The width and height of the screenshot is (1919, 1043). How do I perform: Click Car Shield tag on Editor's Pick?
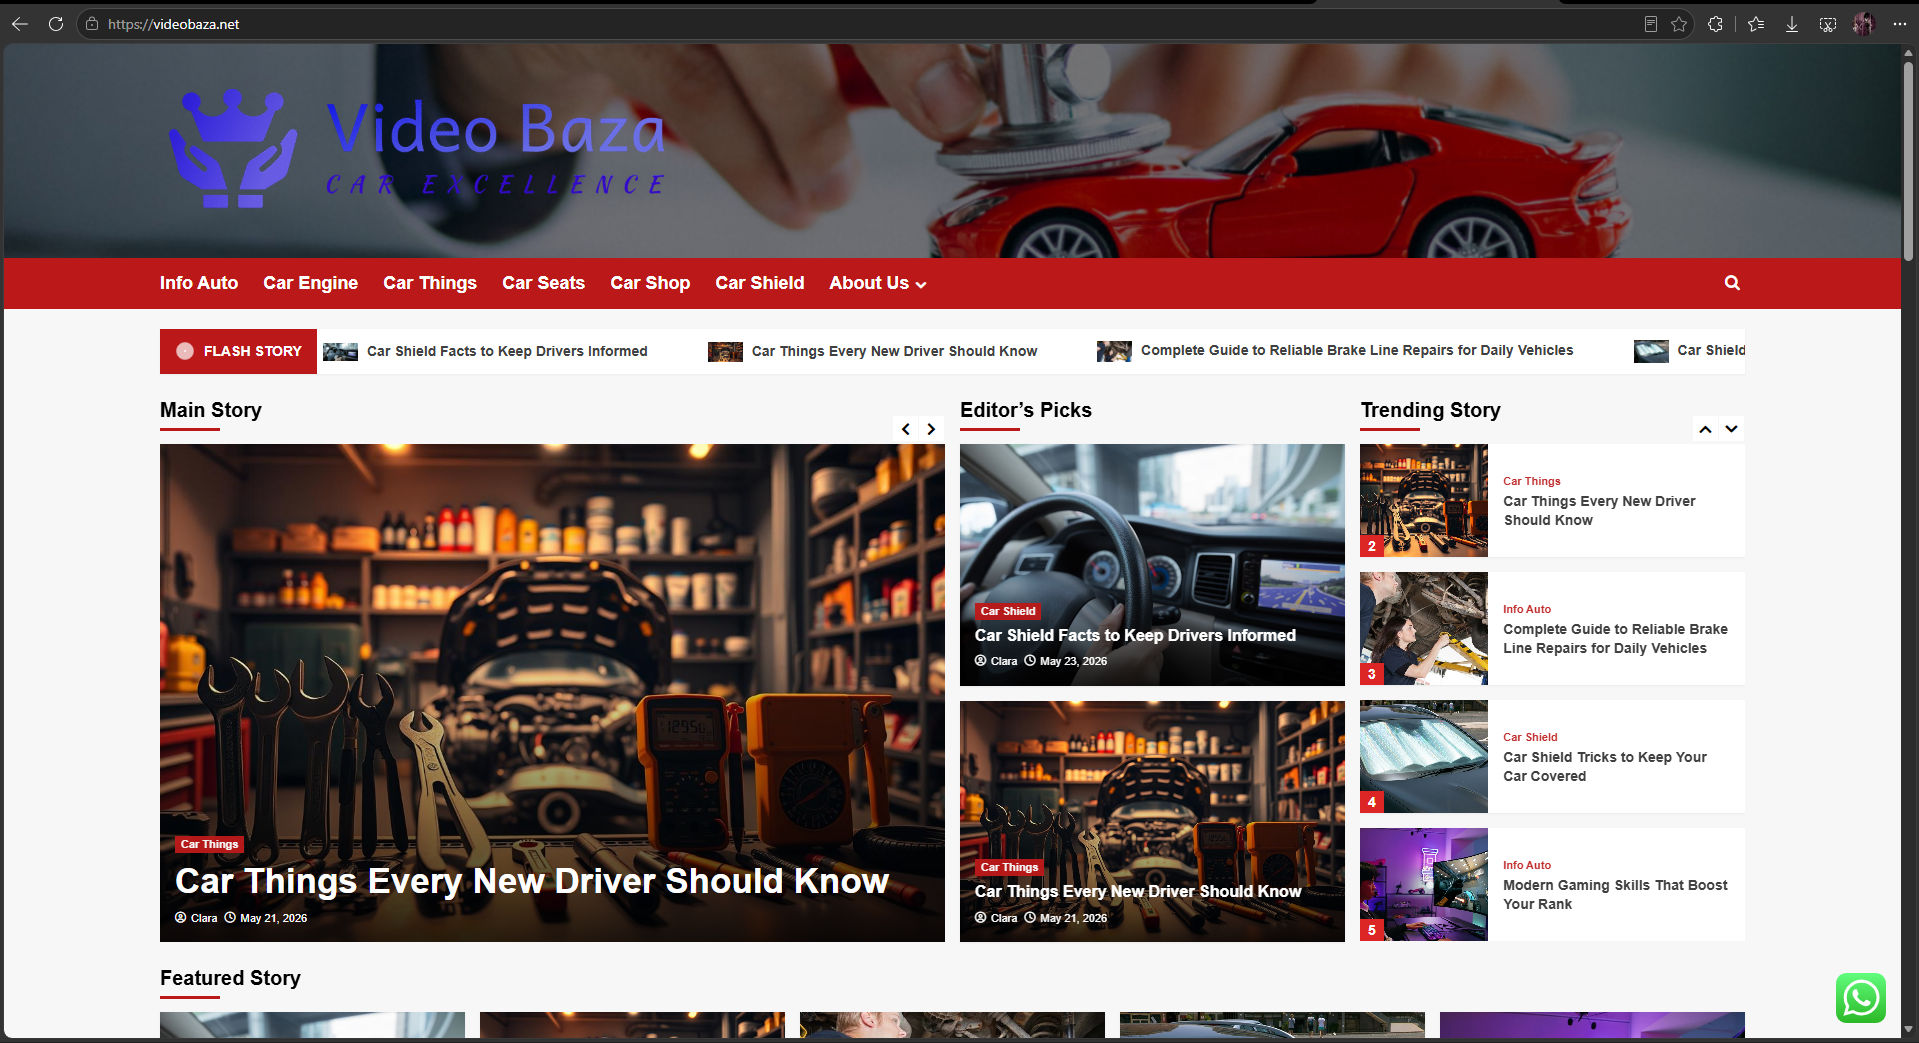(x=1008, y=611)
